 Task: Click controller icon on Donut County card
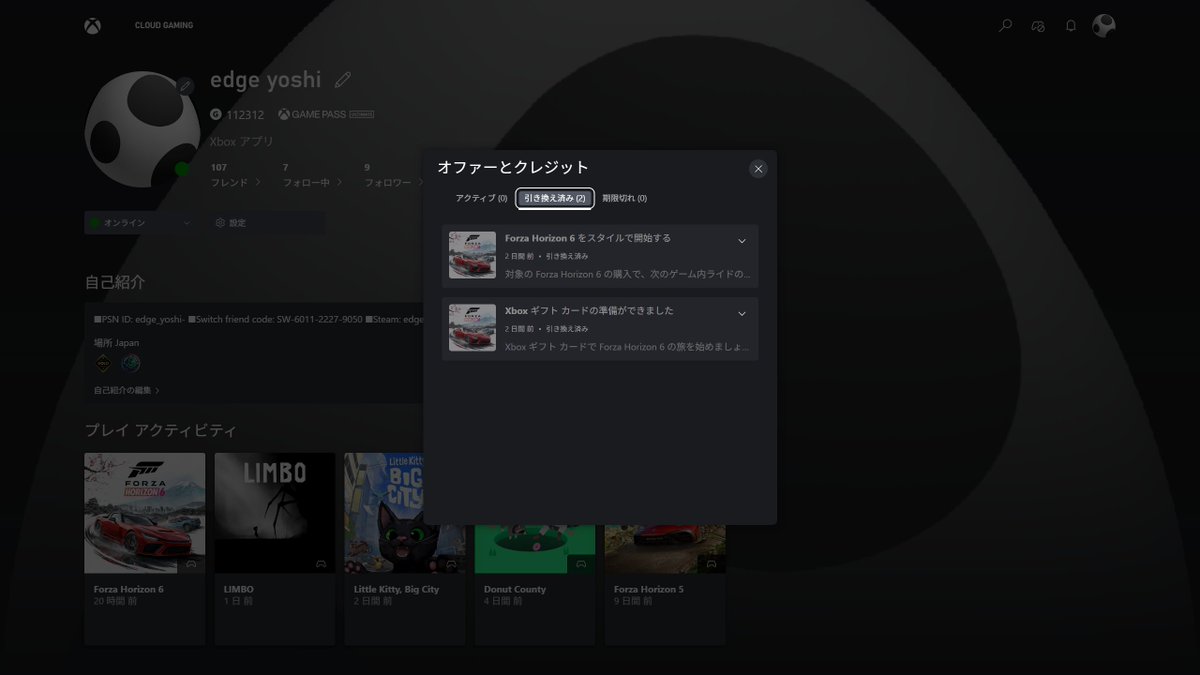[x=581, y=564]
